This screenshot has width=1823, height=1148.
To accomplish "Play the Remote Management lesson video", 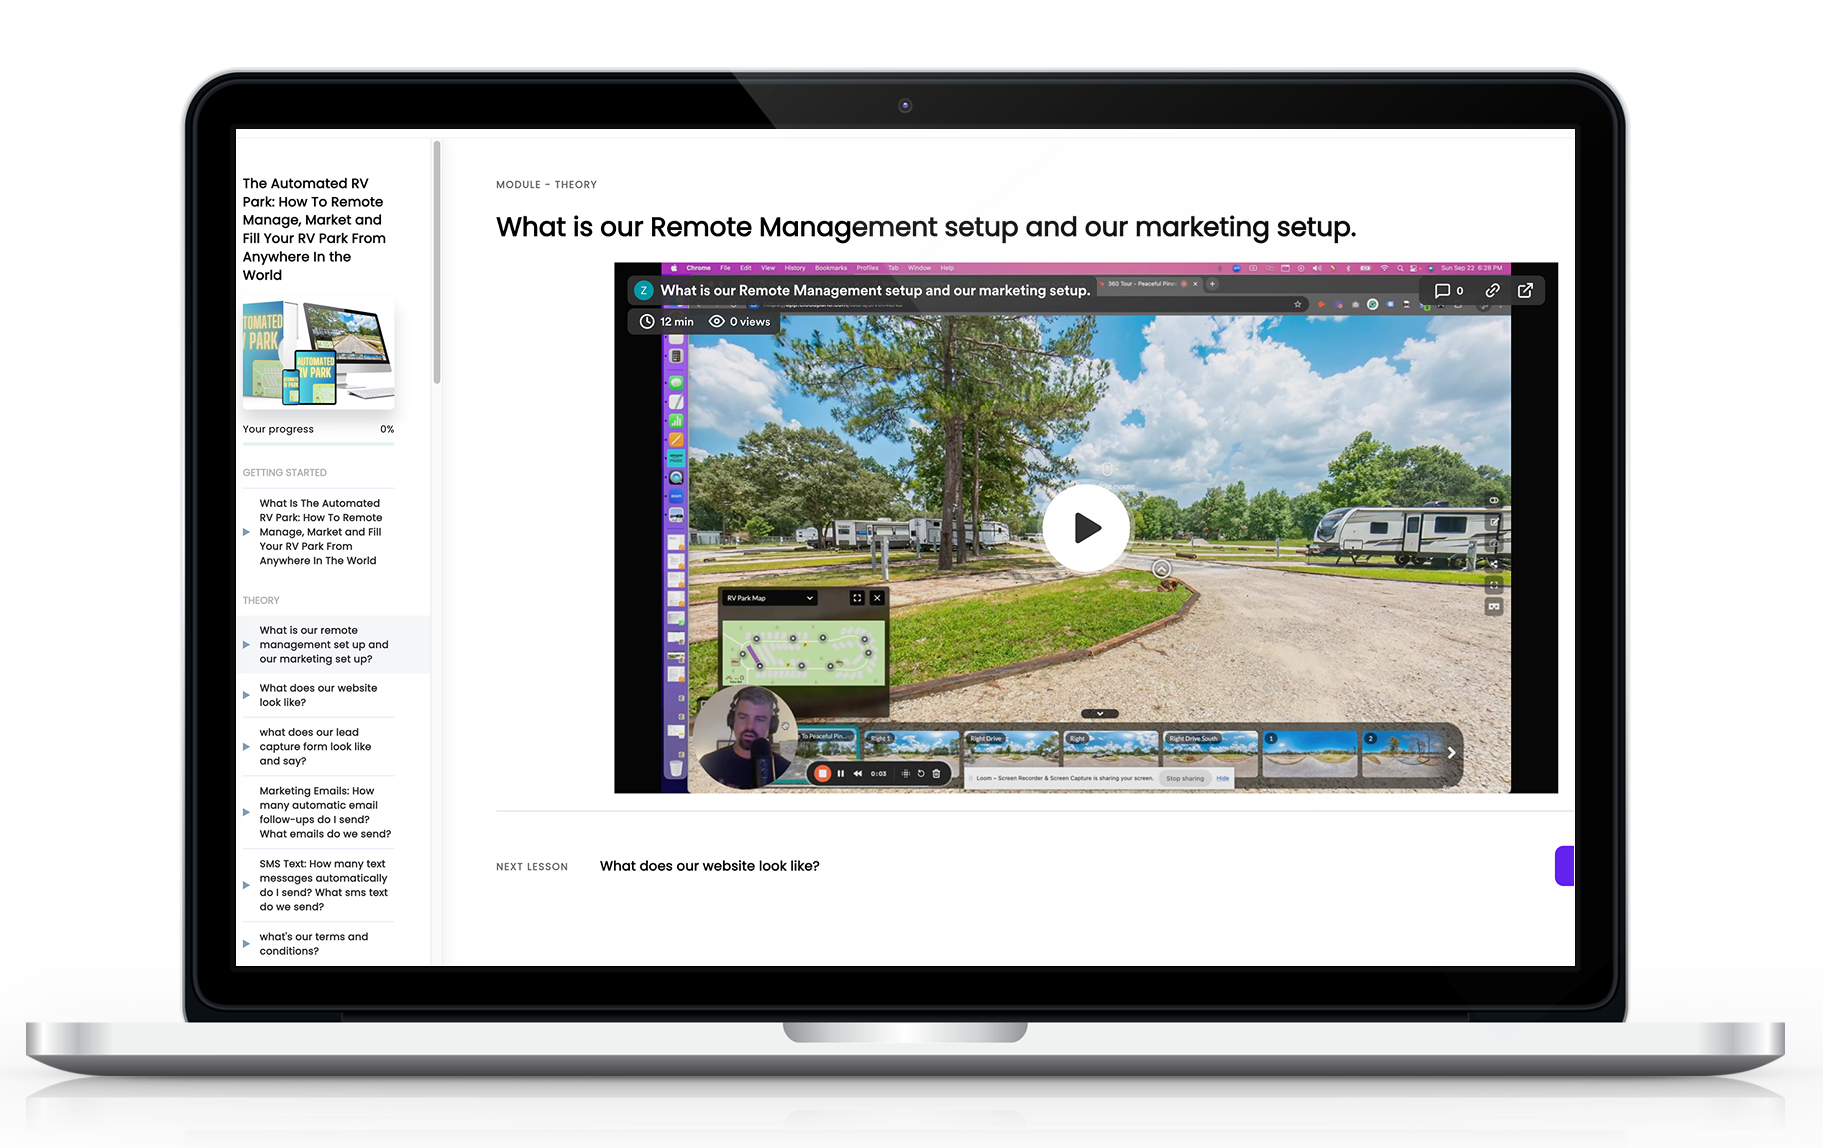I will tap(1086, 528).
